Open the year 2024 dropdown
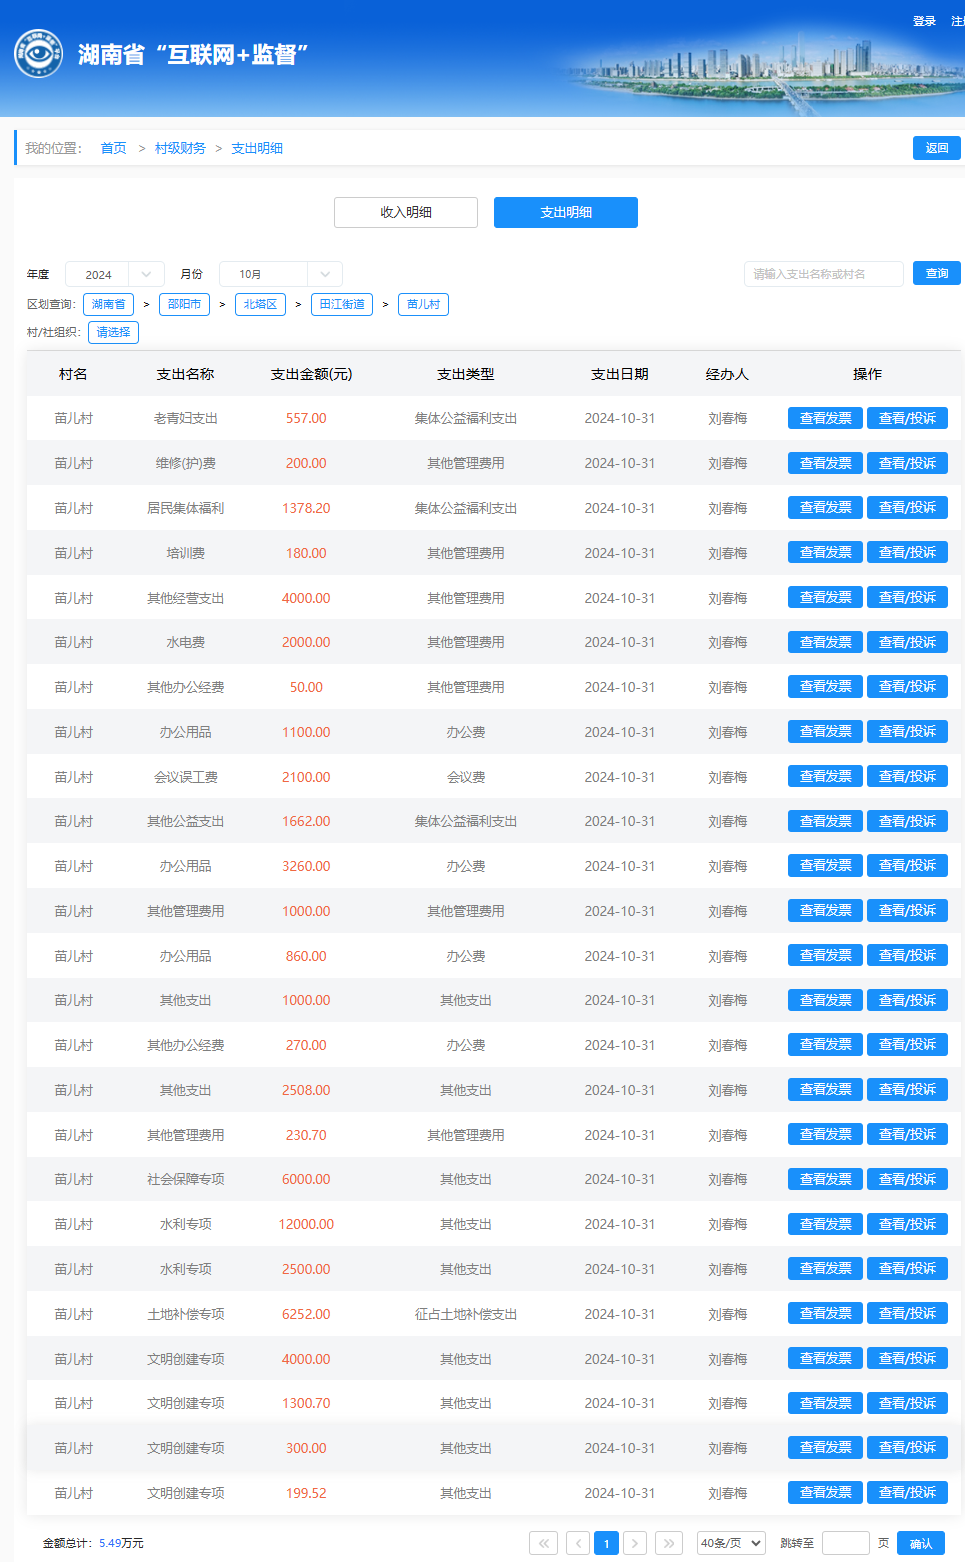This screenshot has height=1562, width=965. click(x=113, y=274)
